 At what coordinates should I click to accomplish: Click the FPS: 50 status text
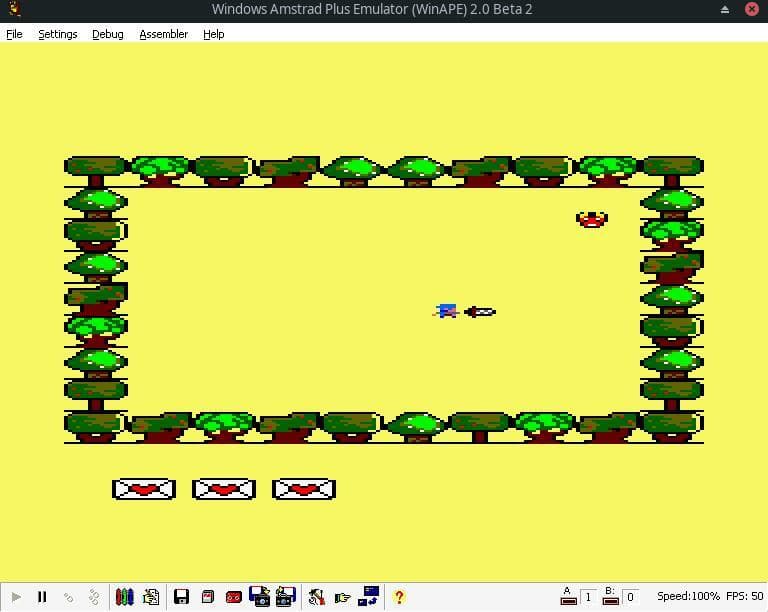tap(744, 596)
